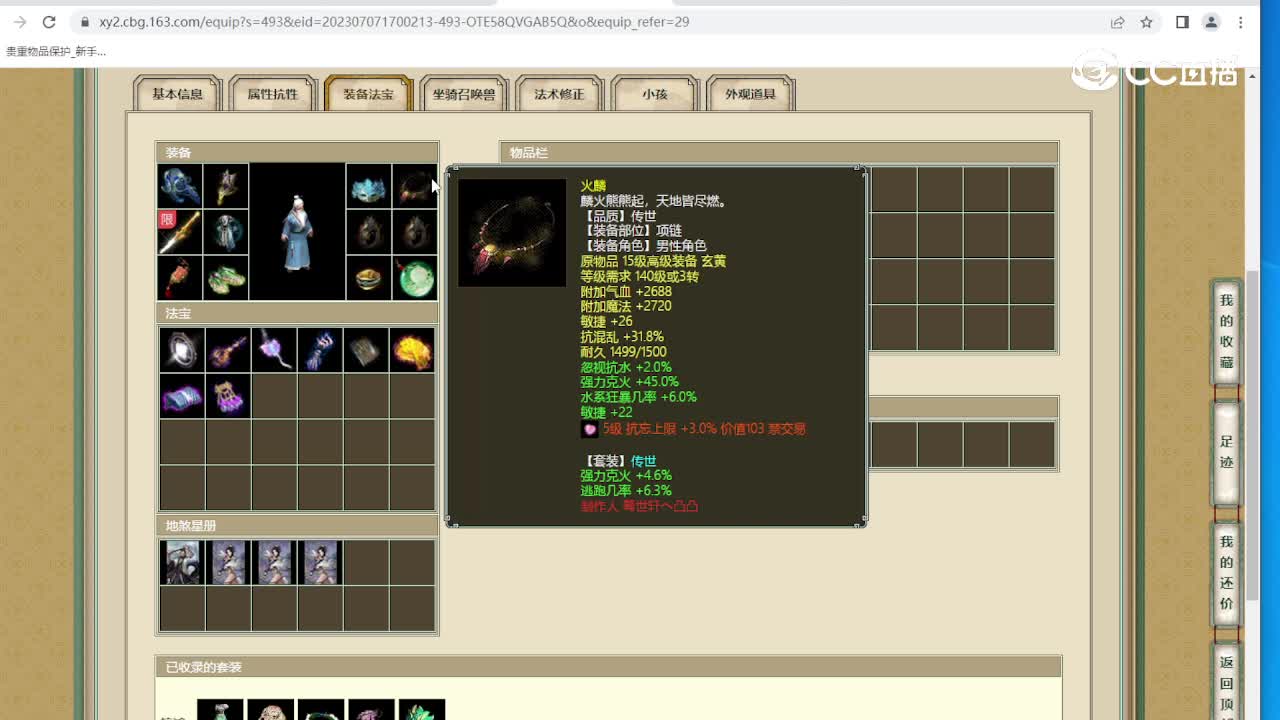Select the purple scroll treasure icon
This screenshot has height=720, width=1280.
coord(182,396)
